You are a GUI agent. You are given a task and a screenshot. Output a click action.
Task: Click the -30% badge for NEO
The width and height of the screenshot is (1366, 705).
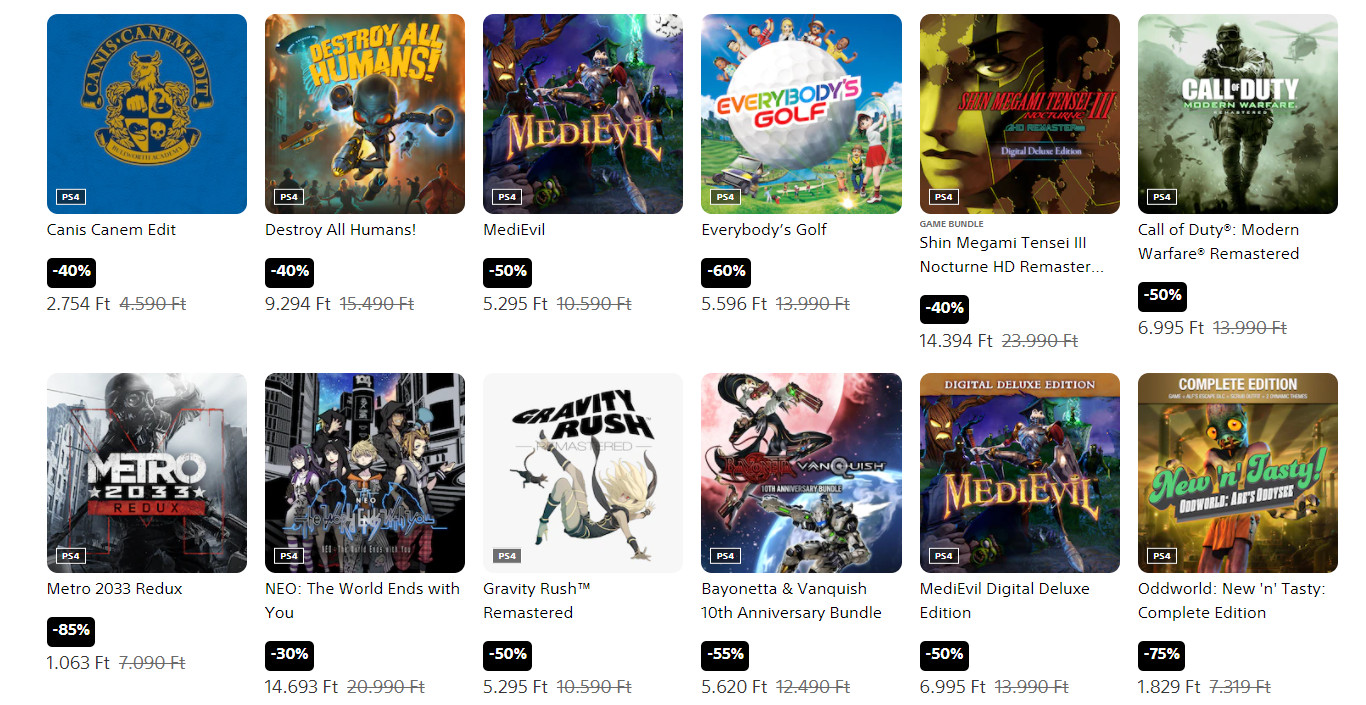tap(289, 654)
